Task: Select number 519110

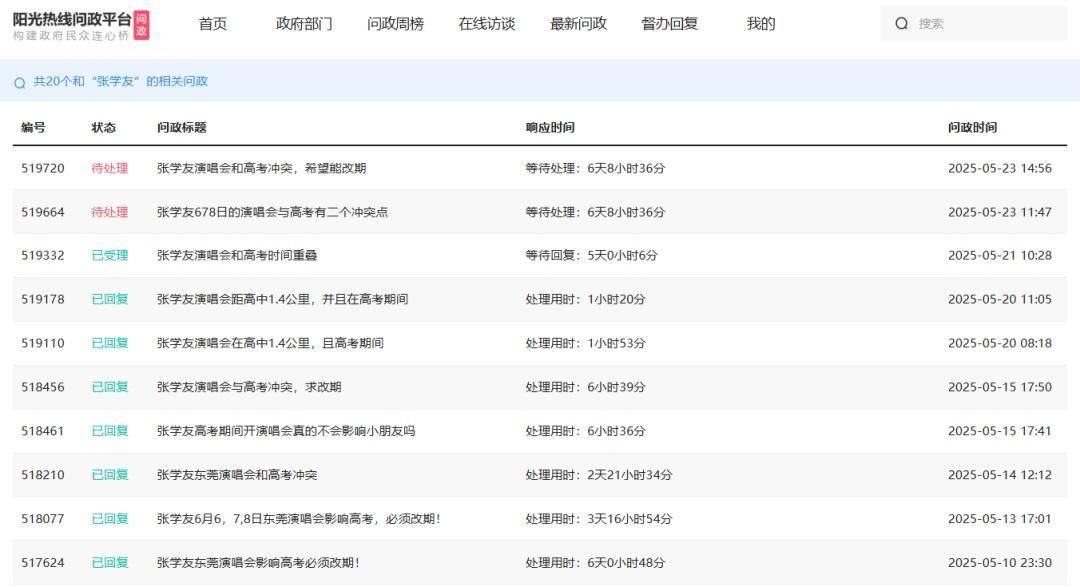Action: click(43, 343)
